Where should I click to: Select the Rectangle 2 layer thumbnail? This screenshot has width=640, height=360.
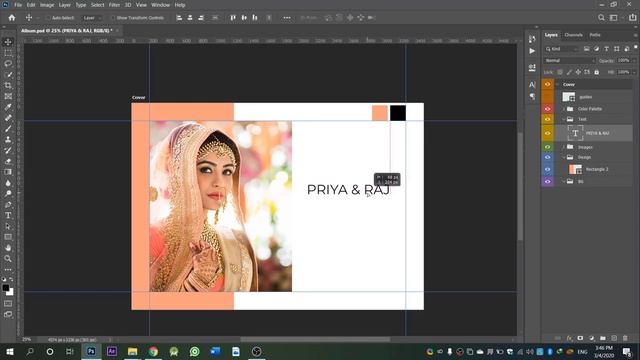[x=575, y=169]
